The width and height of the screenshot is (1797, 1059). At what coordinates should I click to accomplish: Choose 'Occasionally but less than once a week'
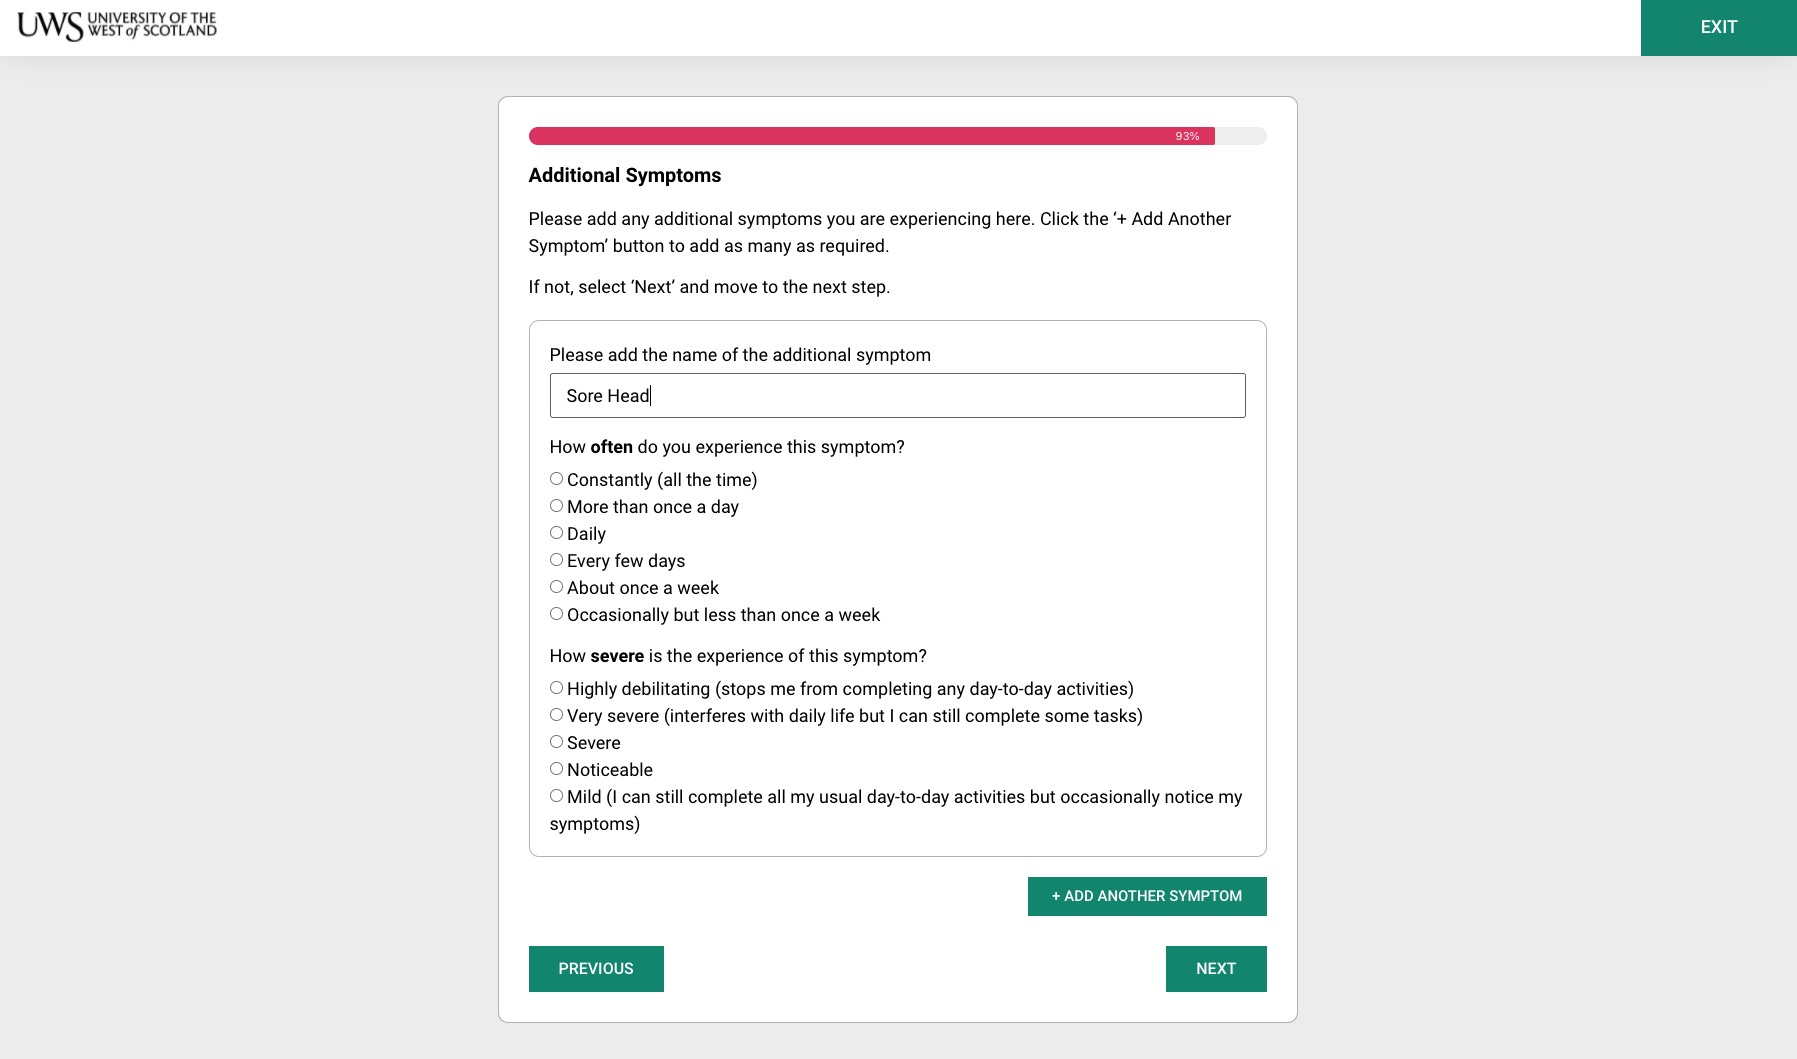click(x=556, y=614)
